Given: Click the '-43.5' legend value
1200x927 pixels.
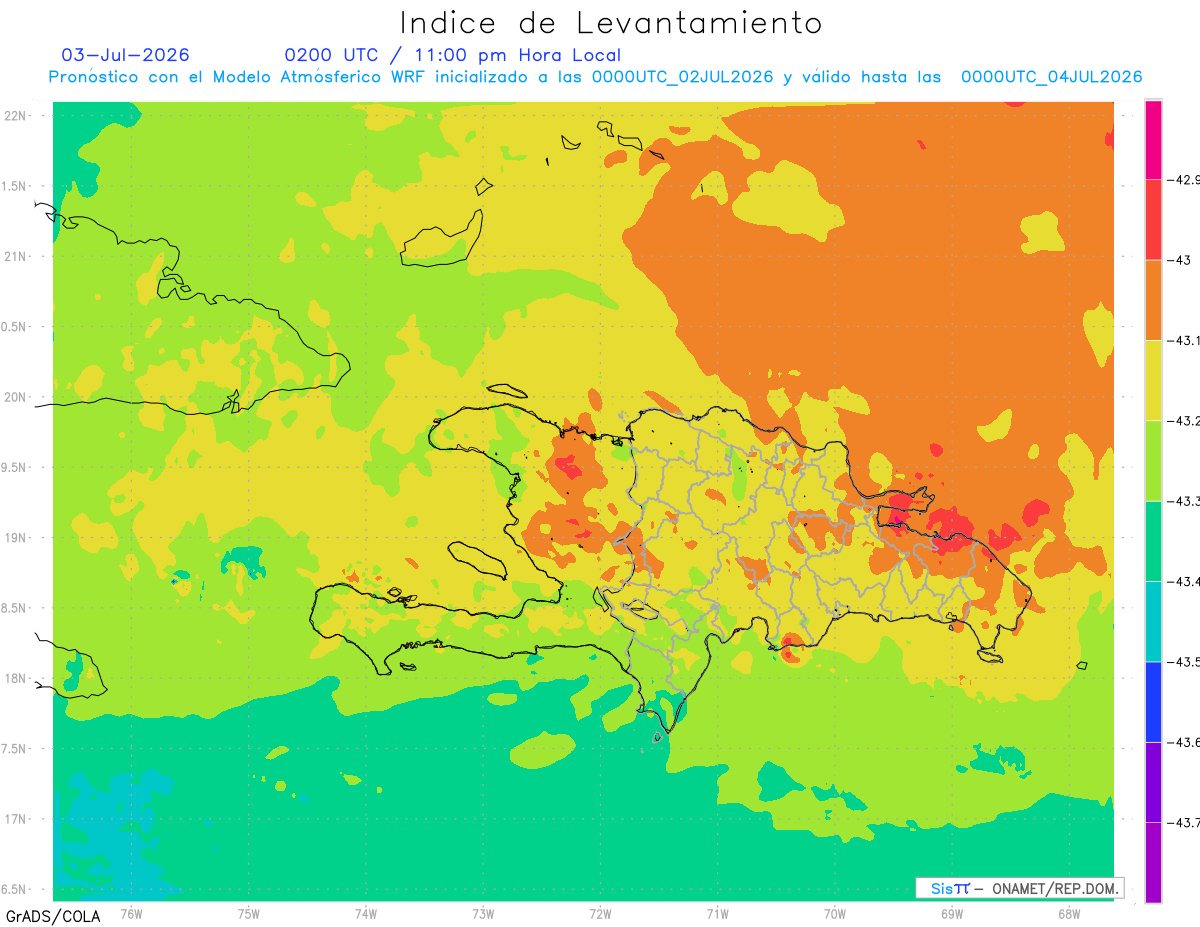Looking at the screenshot, I should (x=1183, y=662).
